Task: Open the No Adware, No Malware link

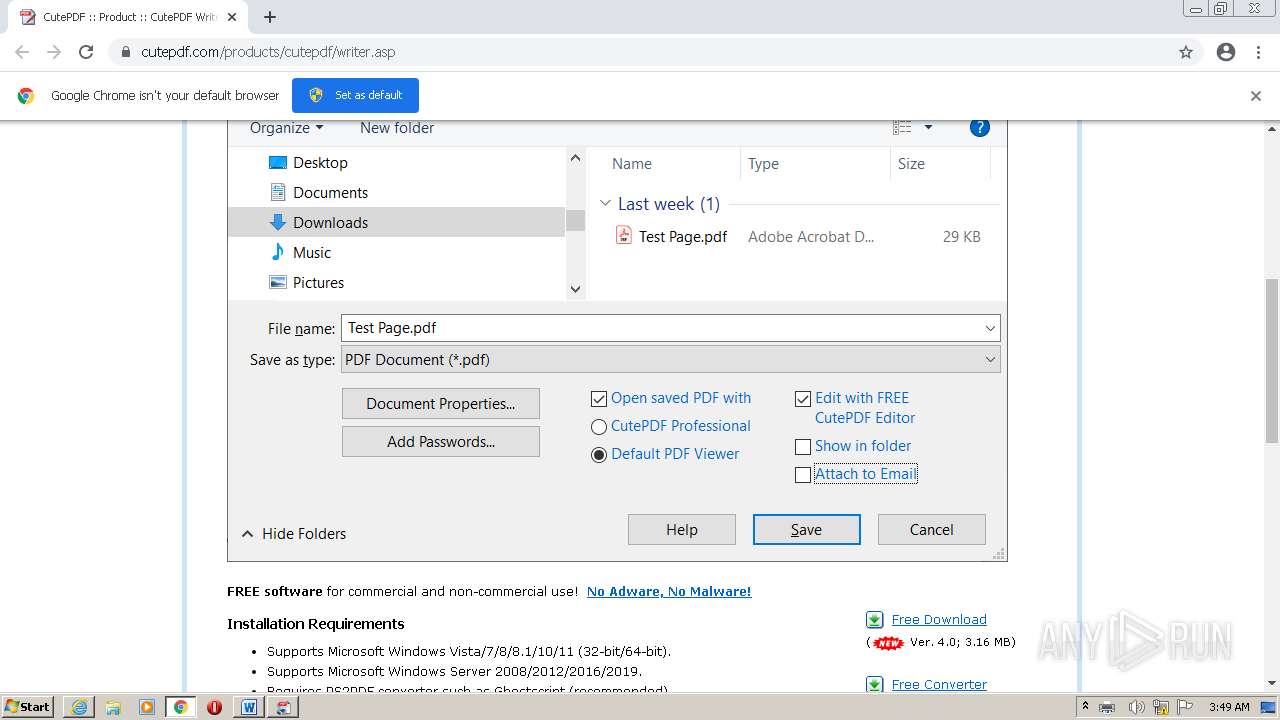Action: [669, 591]
